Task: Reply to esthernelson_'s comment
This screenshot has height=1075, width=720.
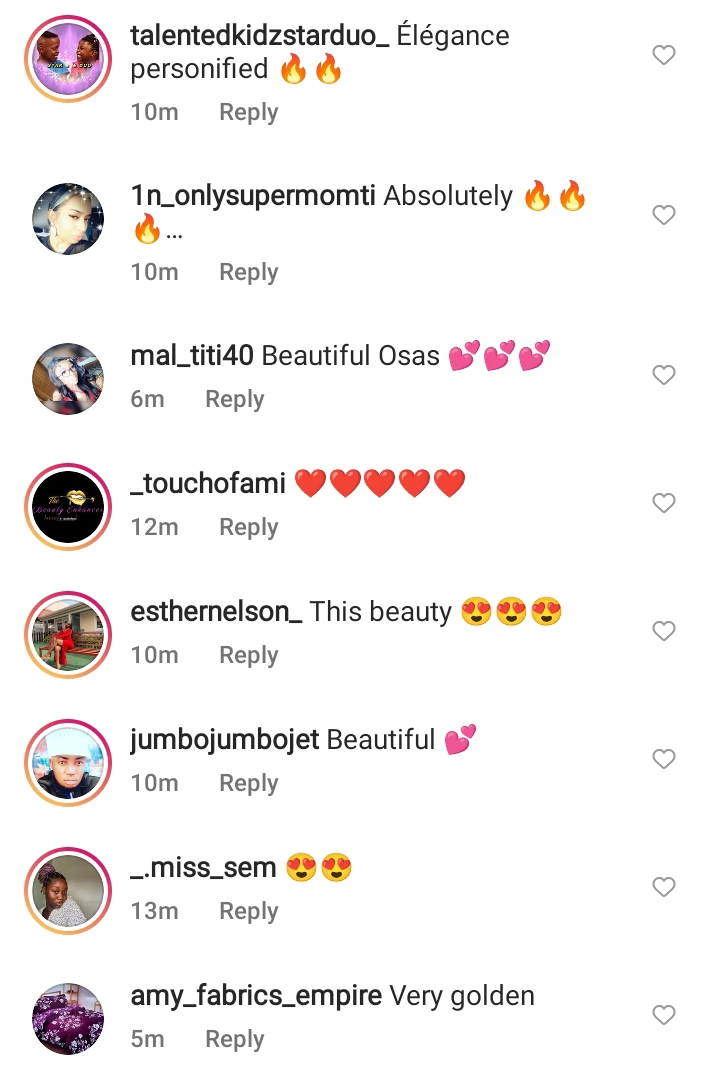Action: pos(248,655)
